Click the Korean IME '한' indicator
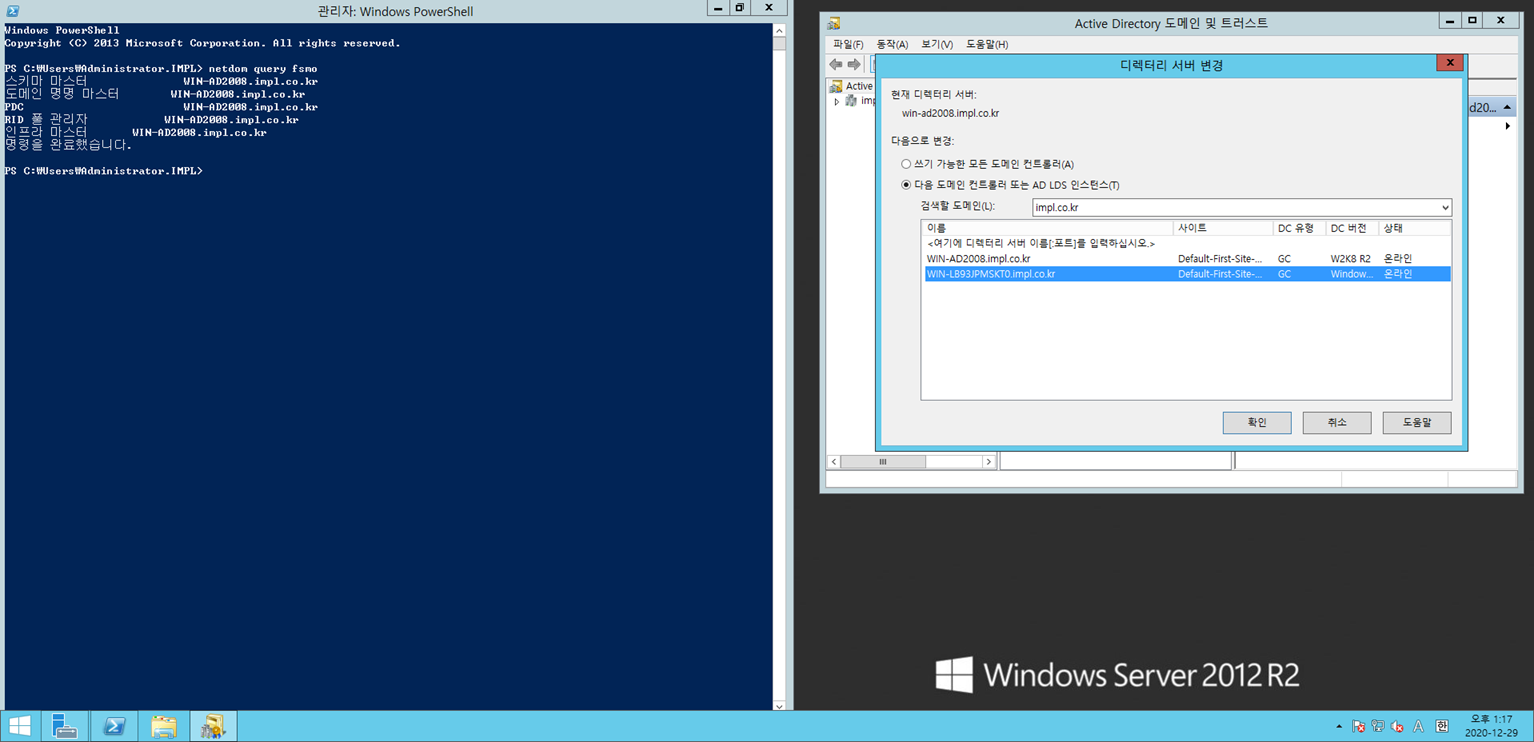Image resolution: width=1534 pixels, height=742 pixels. (x=1441, y=727)
